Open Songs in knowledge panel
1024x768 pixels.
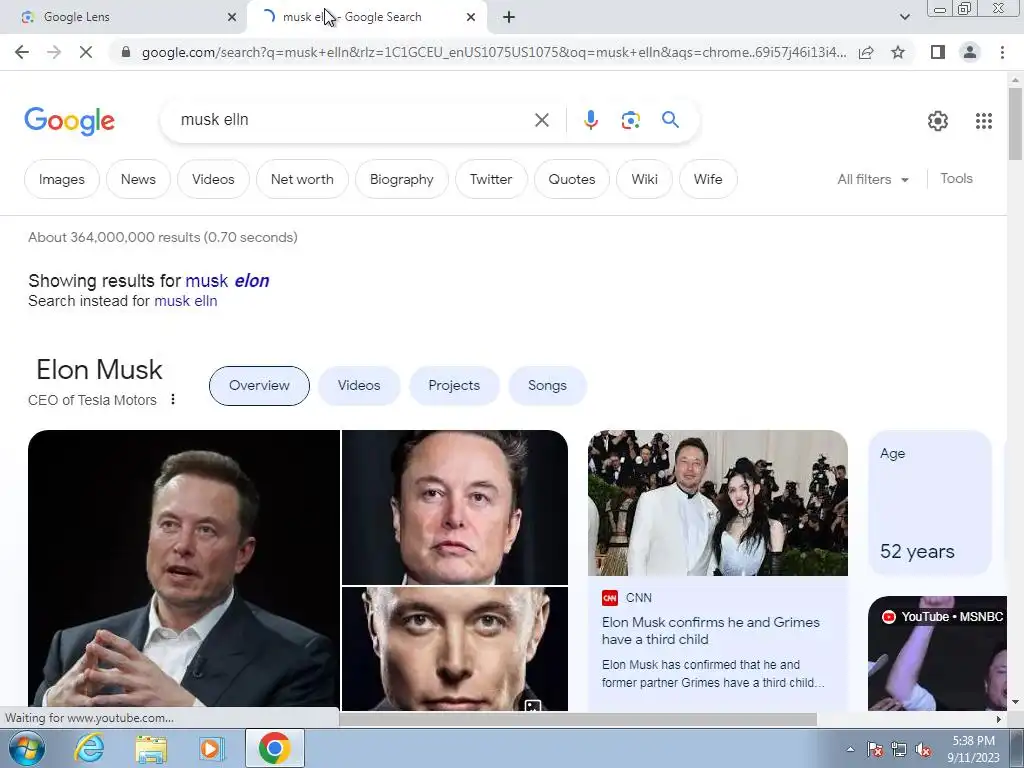[x=547, y=385]
